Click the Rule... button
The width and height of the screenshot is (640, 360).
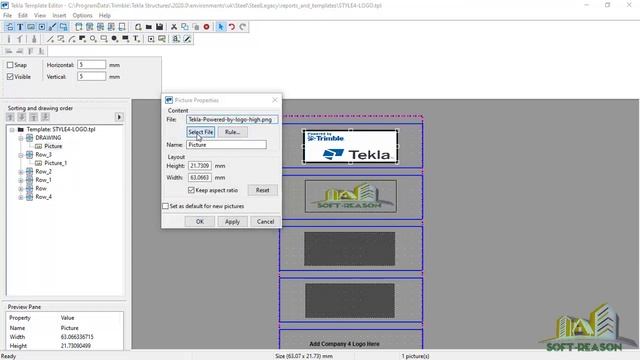tap(232, 132)
